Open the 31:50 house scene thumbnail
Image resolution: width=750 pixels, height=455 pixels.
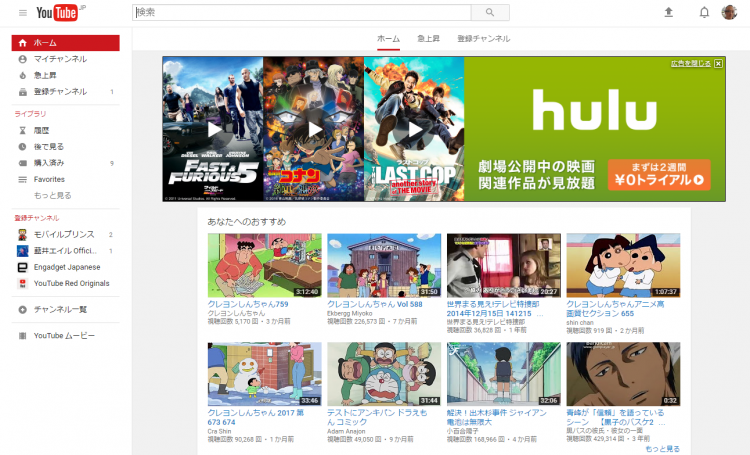(384, 266)
